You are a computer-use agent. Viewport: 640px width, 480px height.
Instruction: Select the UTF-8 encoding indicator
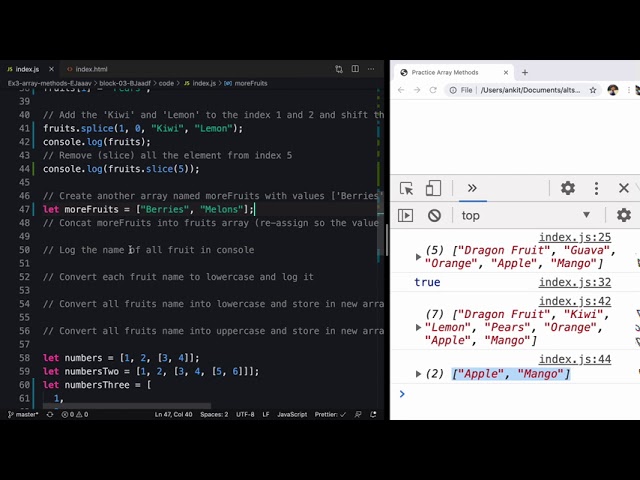tap(245, 414)
